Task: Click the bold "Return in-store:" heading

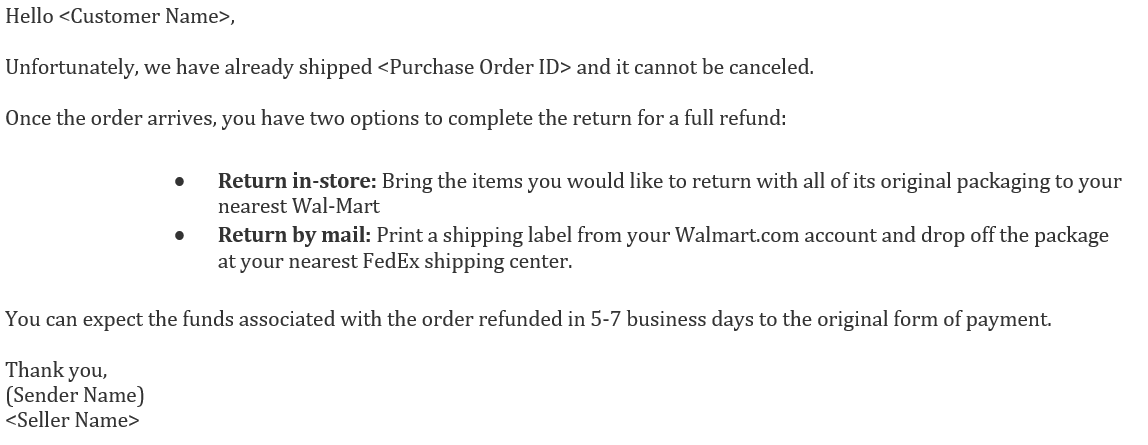Action: 297,182
